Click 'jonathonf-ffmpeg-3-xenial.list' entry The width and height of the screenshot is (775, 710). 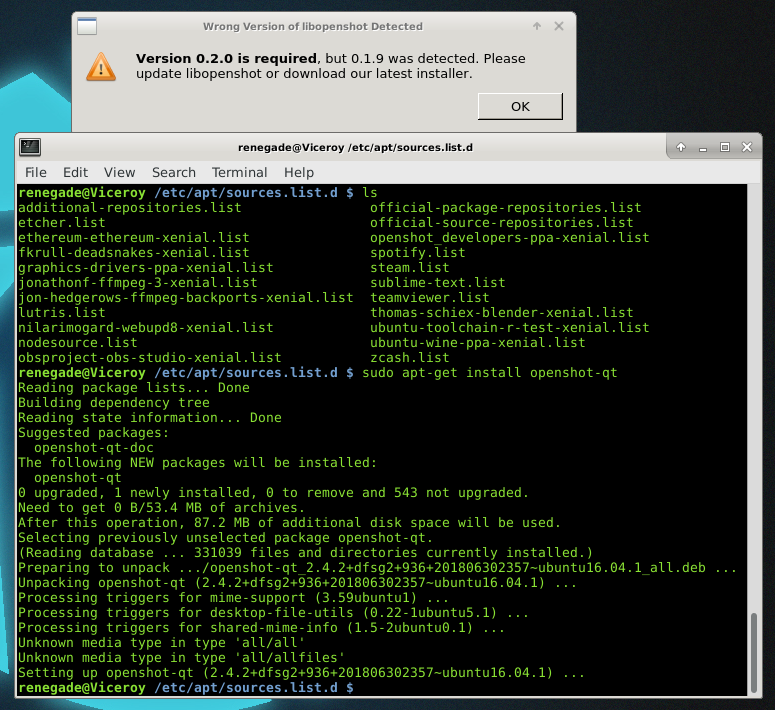(x=138, y=283)
